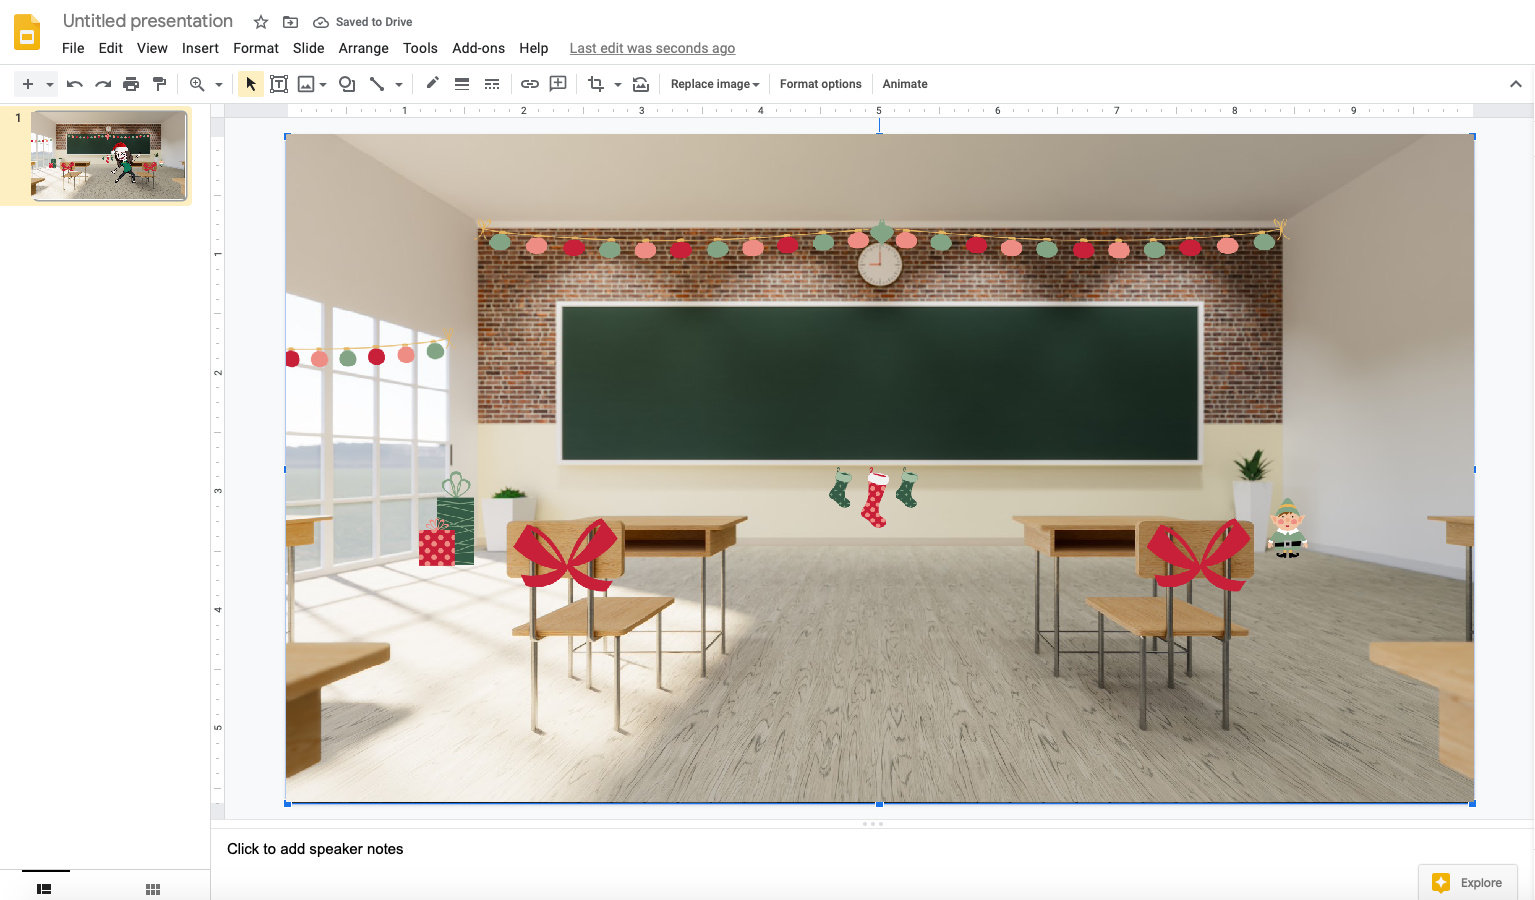1535x900 pixels.
Task: Collapse the toolbar with the chevron
Action: coord(1516,84)
